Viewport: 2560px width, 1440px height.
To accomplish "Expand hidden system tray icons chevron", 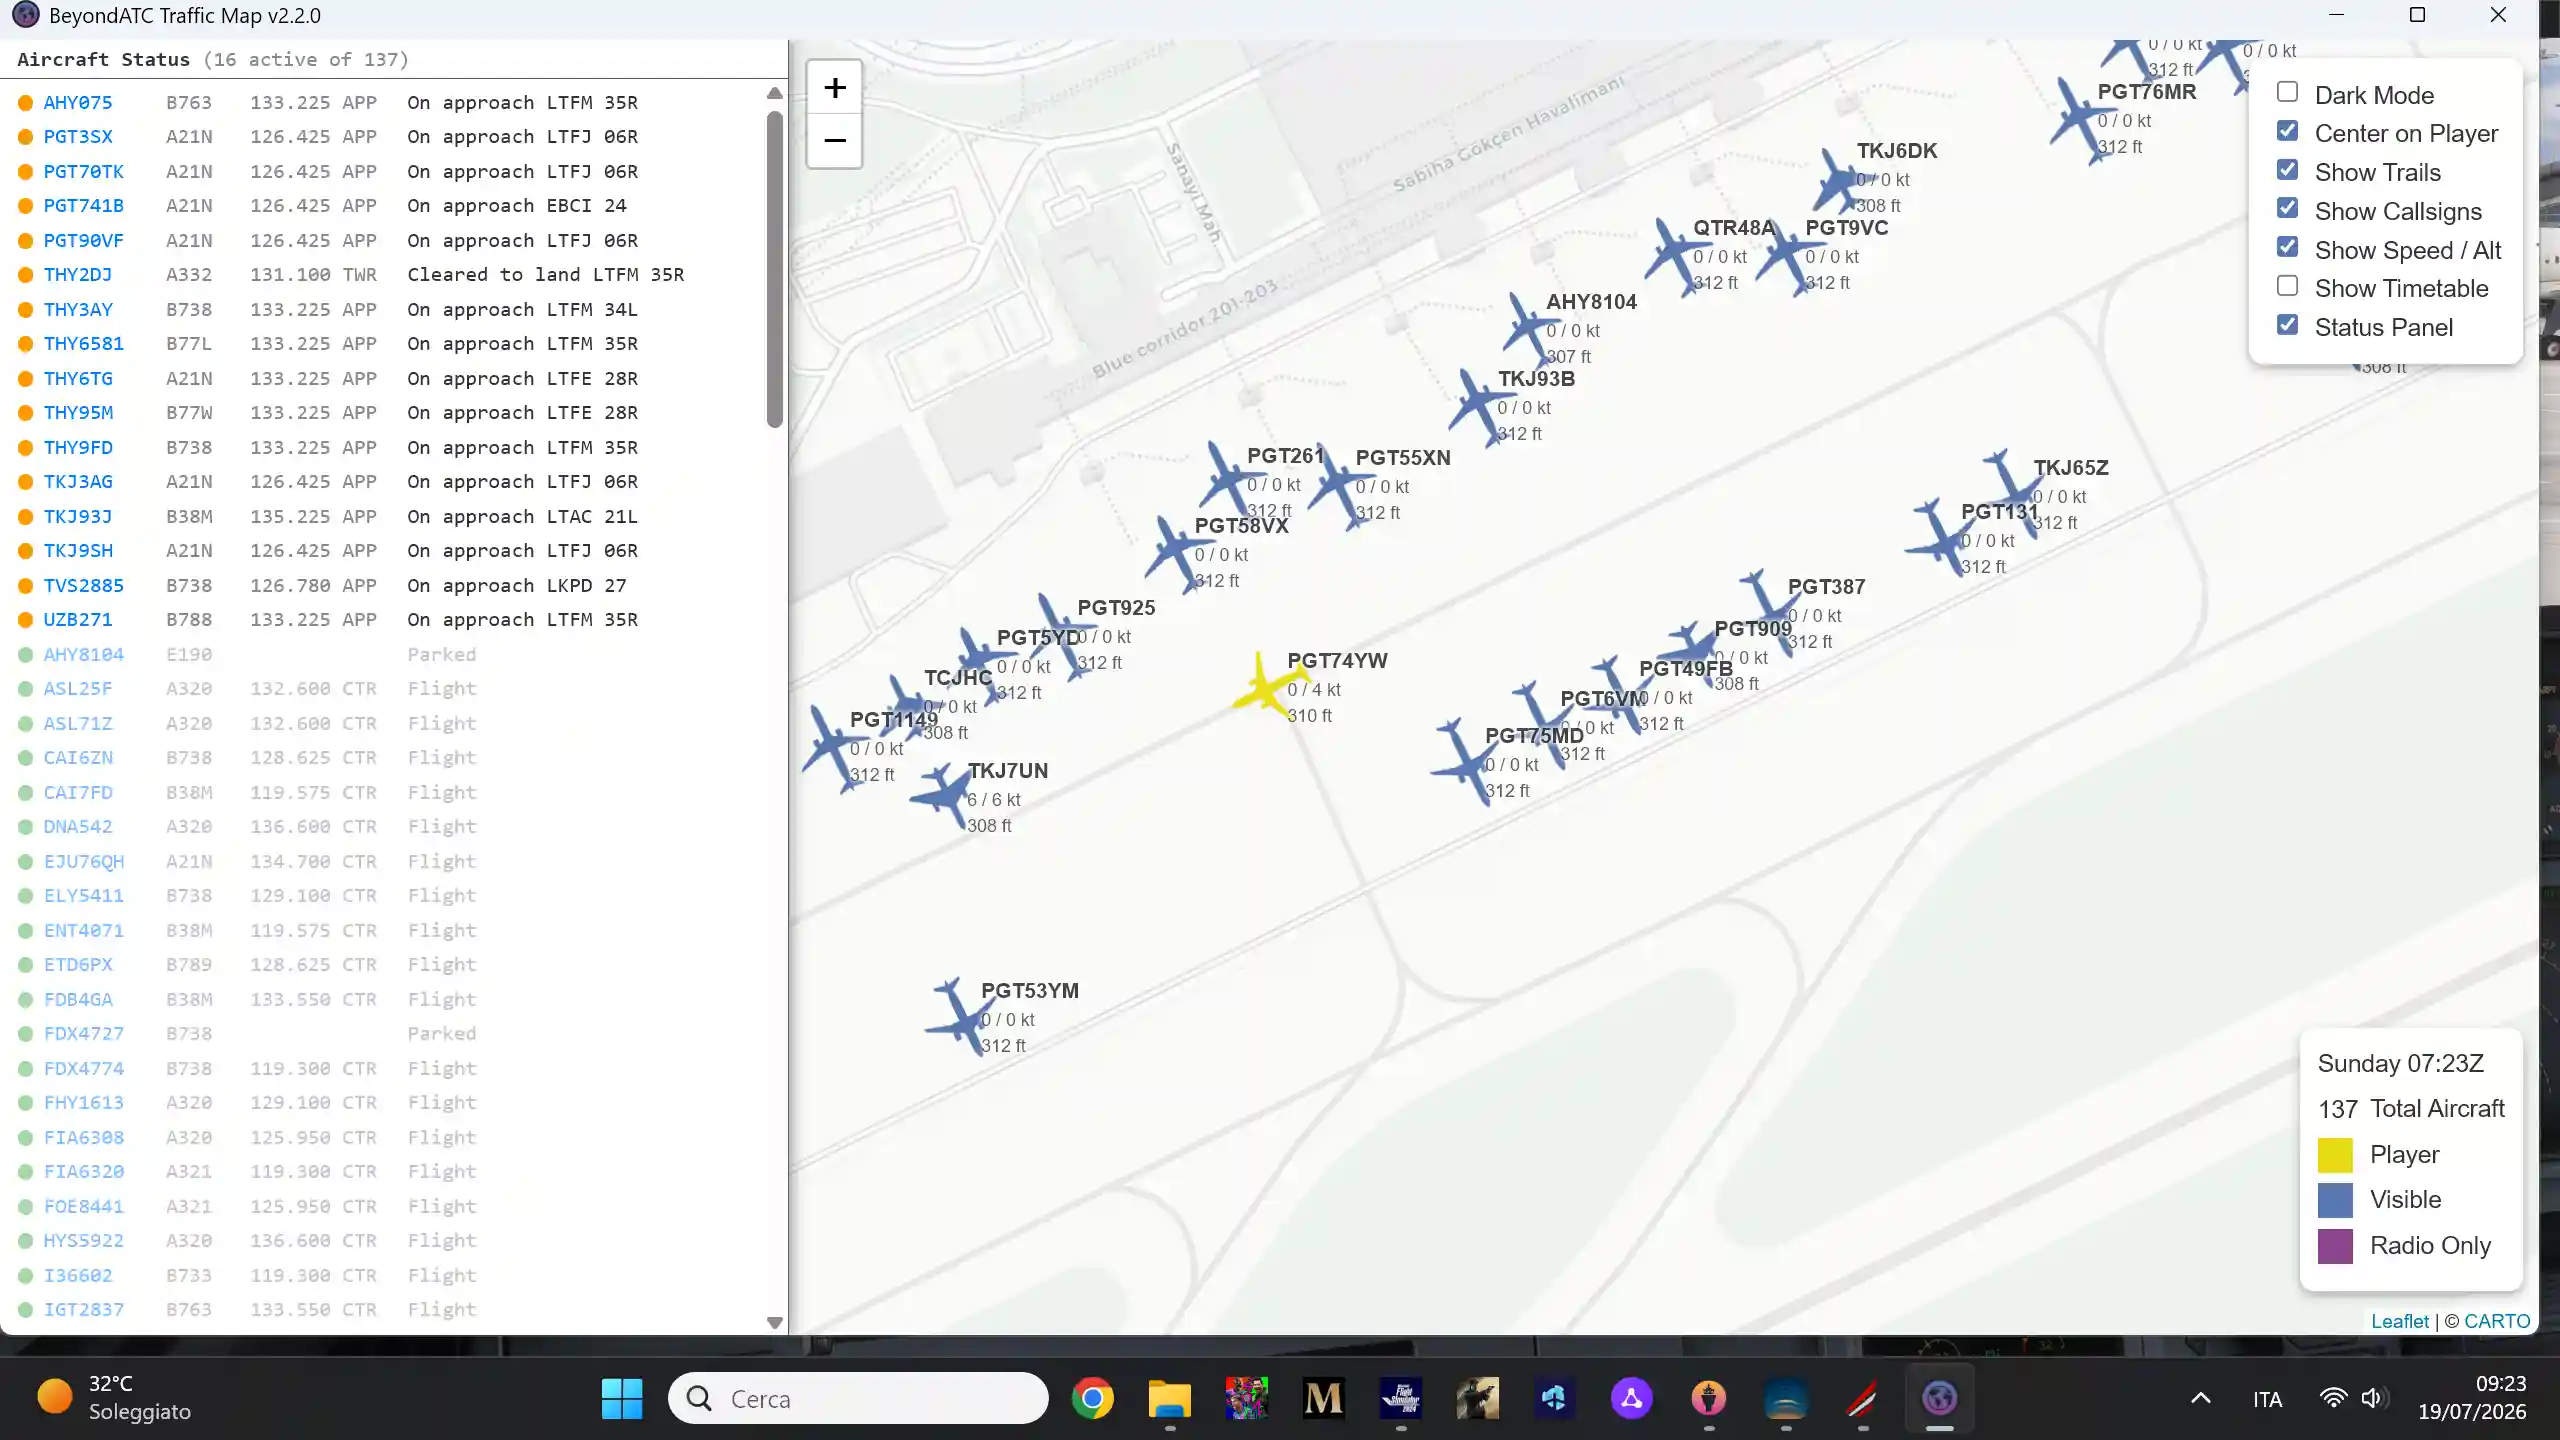I will (2200, 1398).
